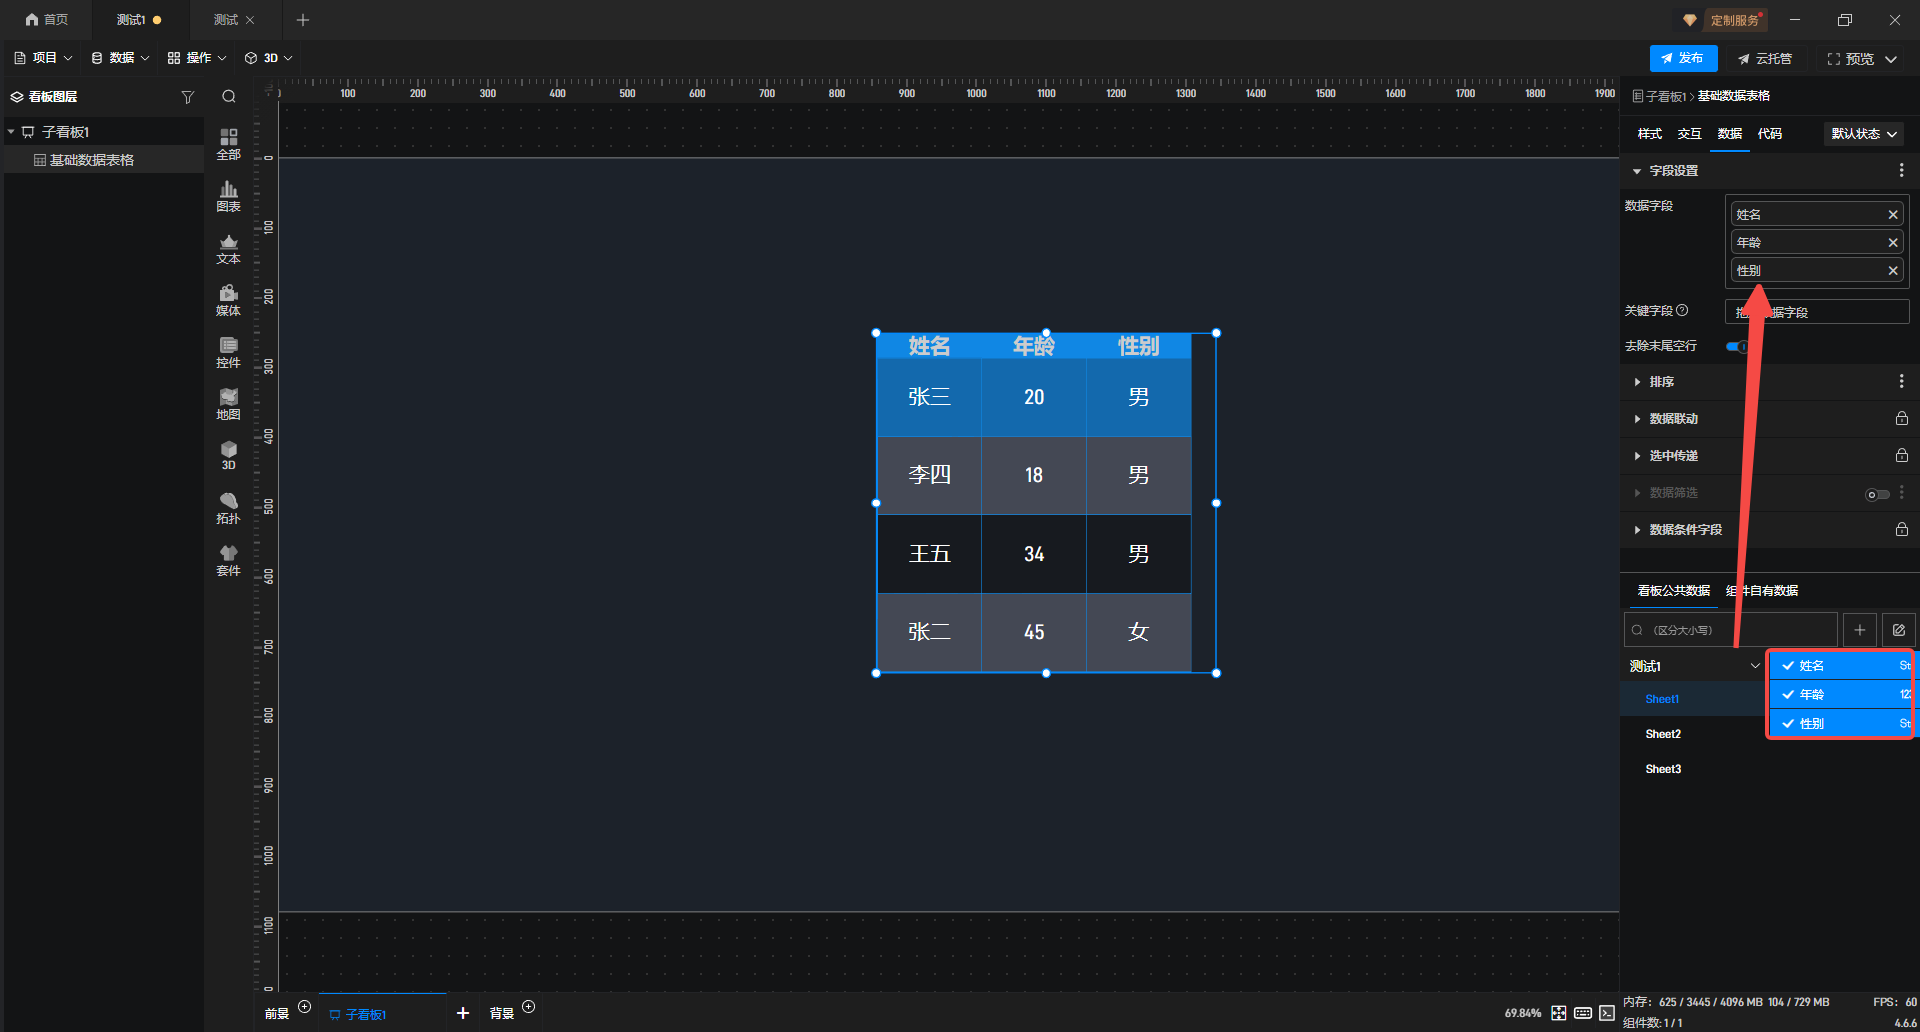Screen dimensions: 1920x1032
Task: Expand the 排序 section
Action: pyautogui.click(x=1661, y=382)
